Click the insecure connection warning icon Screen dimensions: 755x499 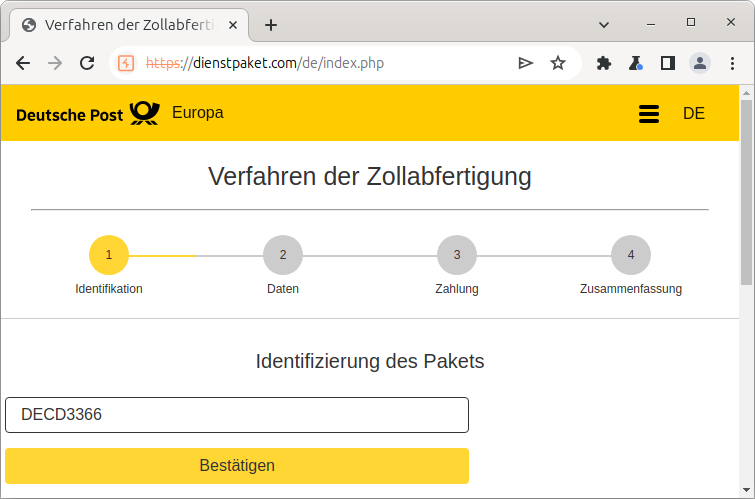coord(126,63)
